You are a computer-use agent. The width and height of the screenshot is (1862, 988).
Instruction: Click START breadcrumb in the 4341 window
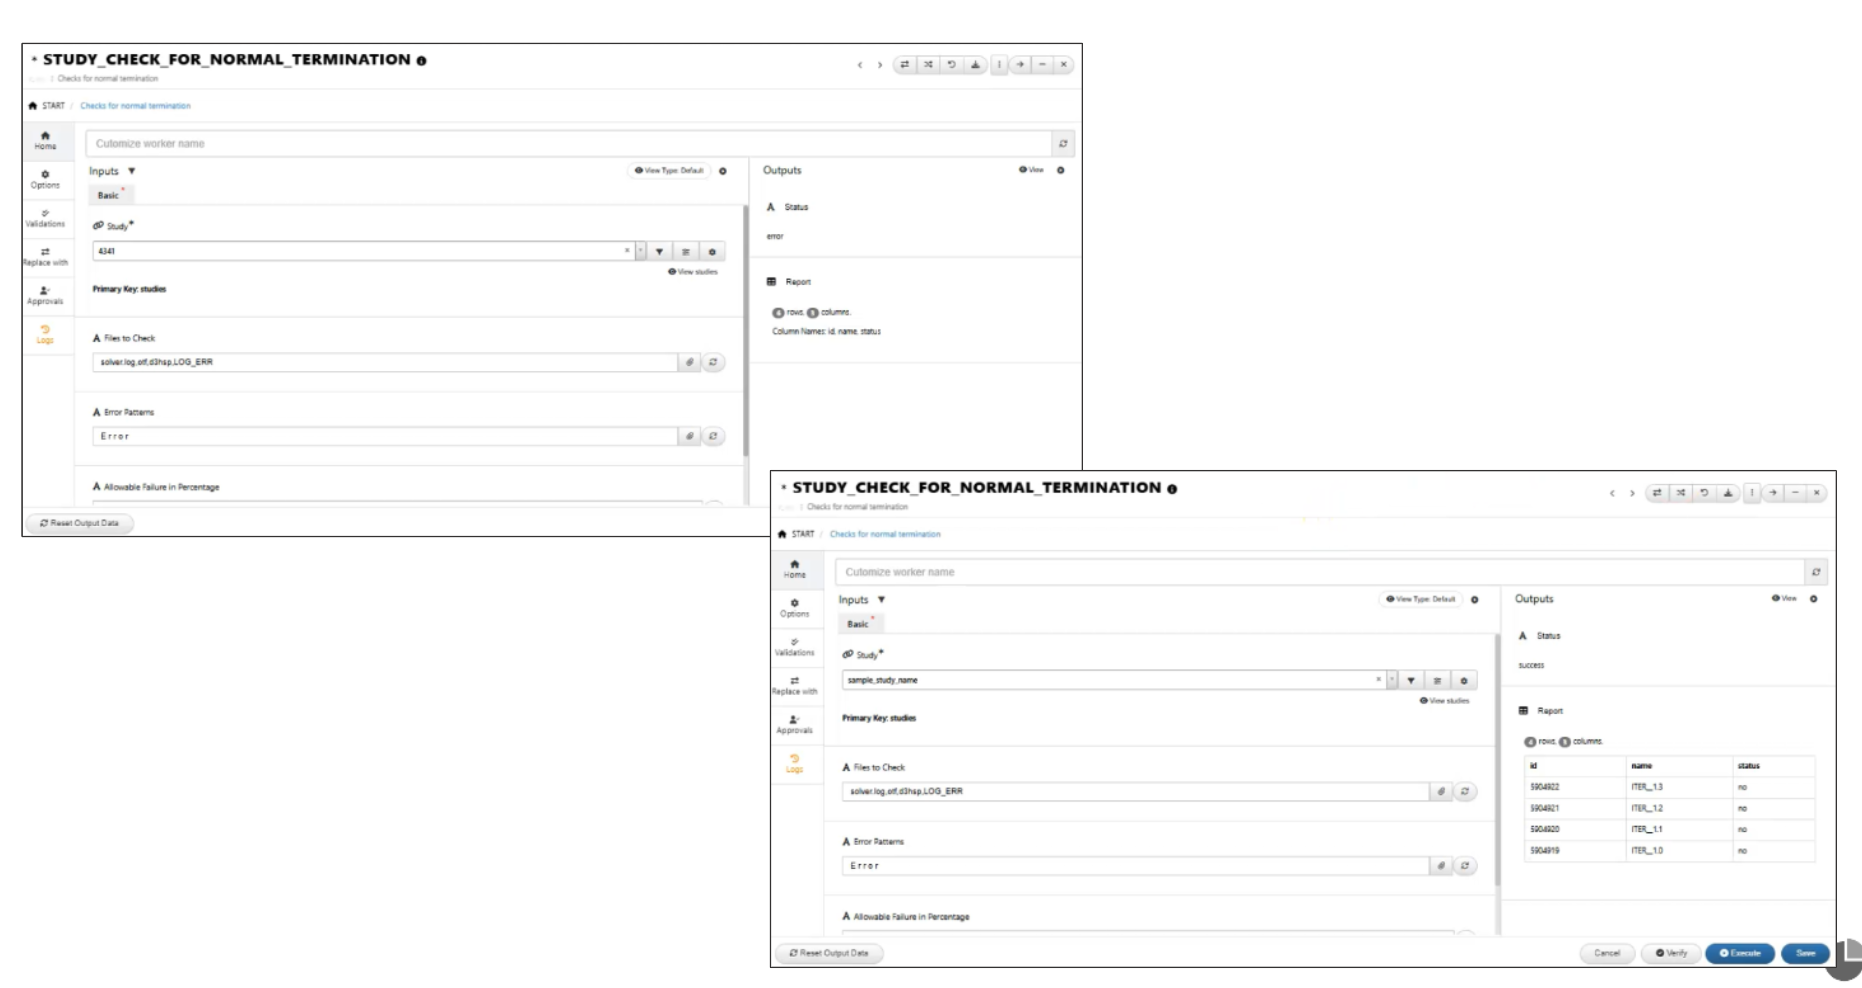coord(48,106)
